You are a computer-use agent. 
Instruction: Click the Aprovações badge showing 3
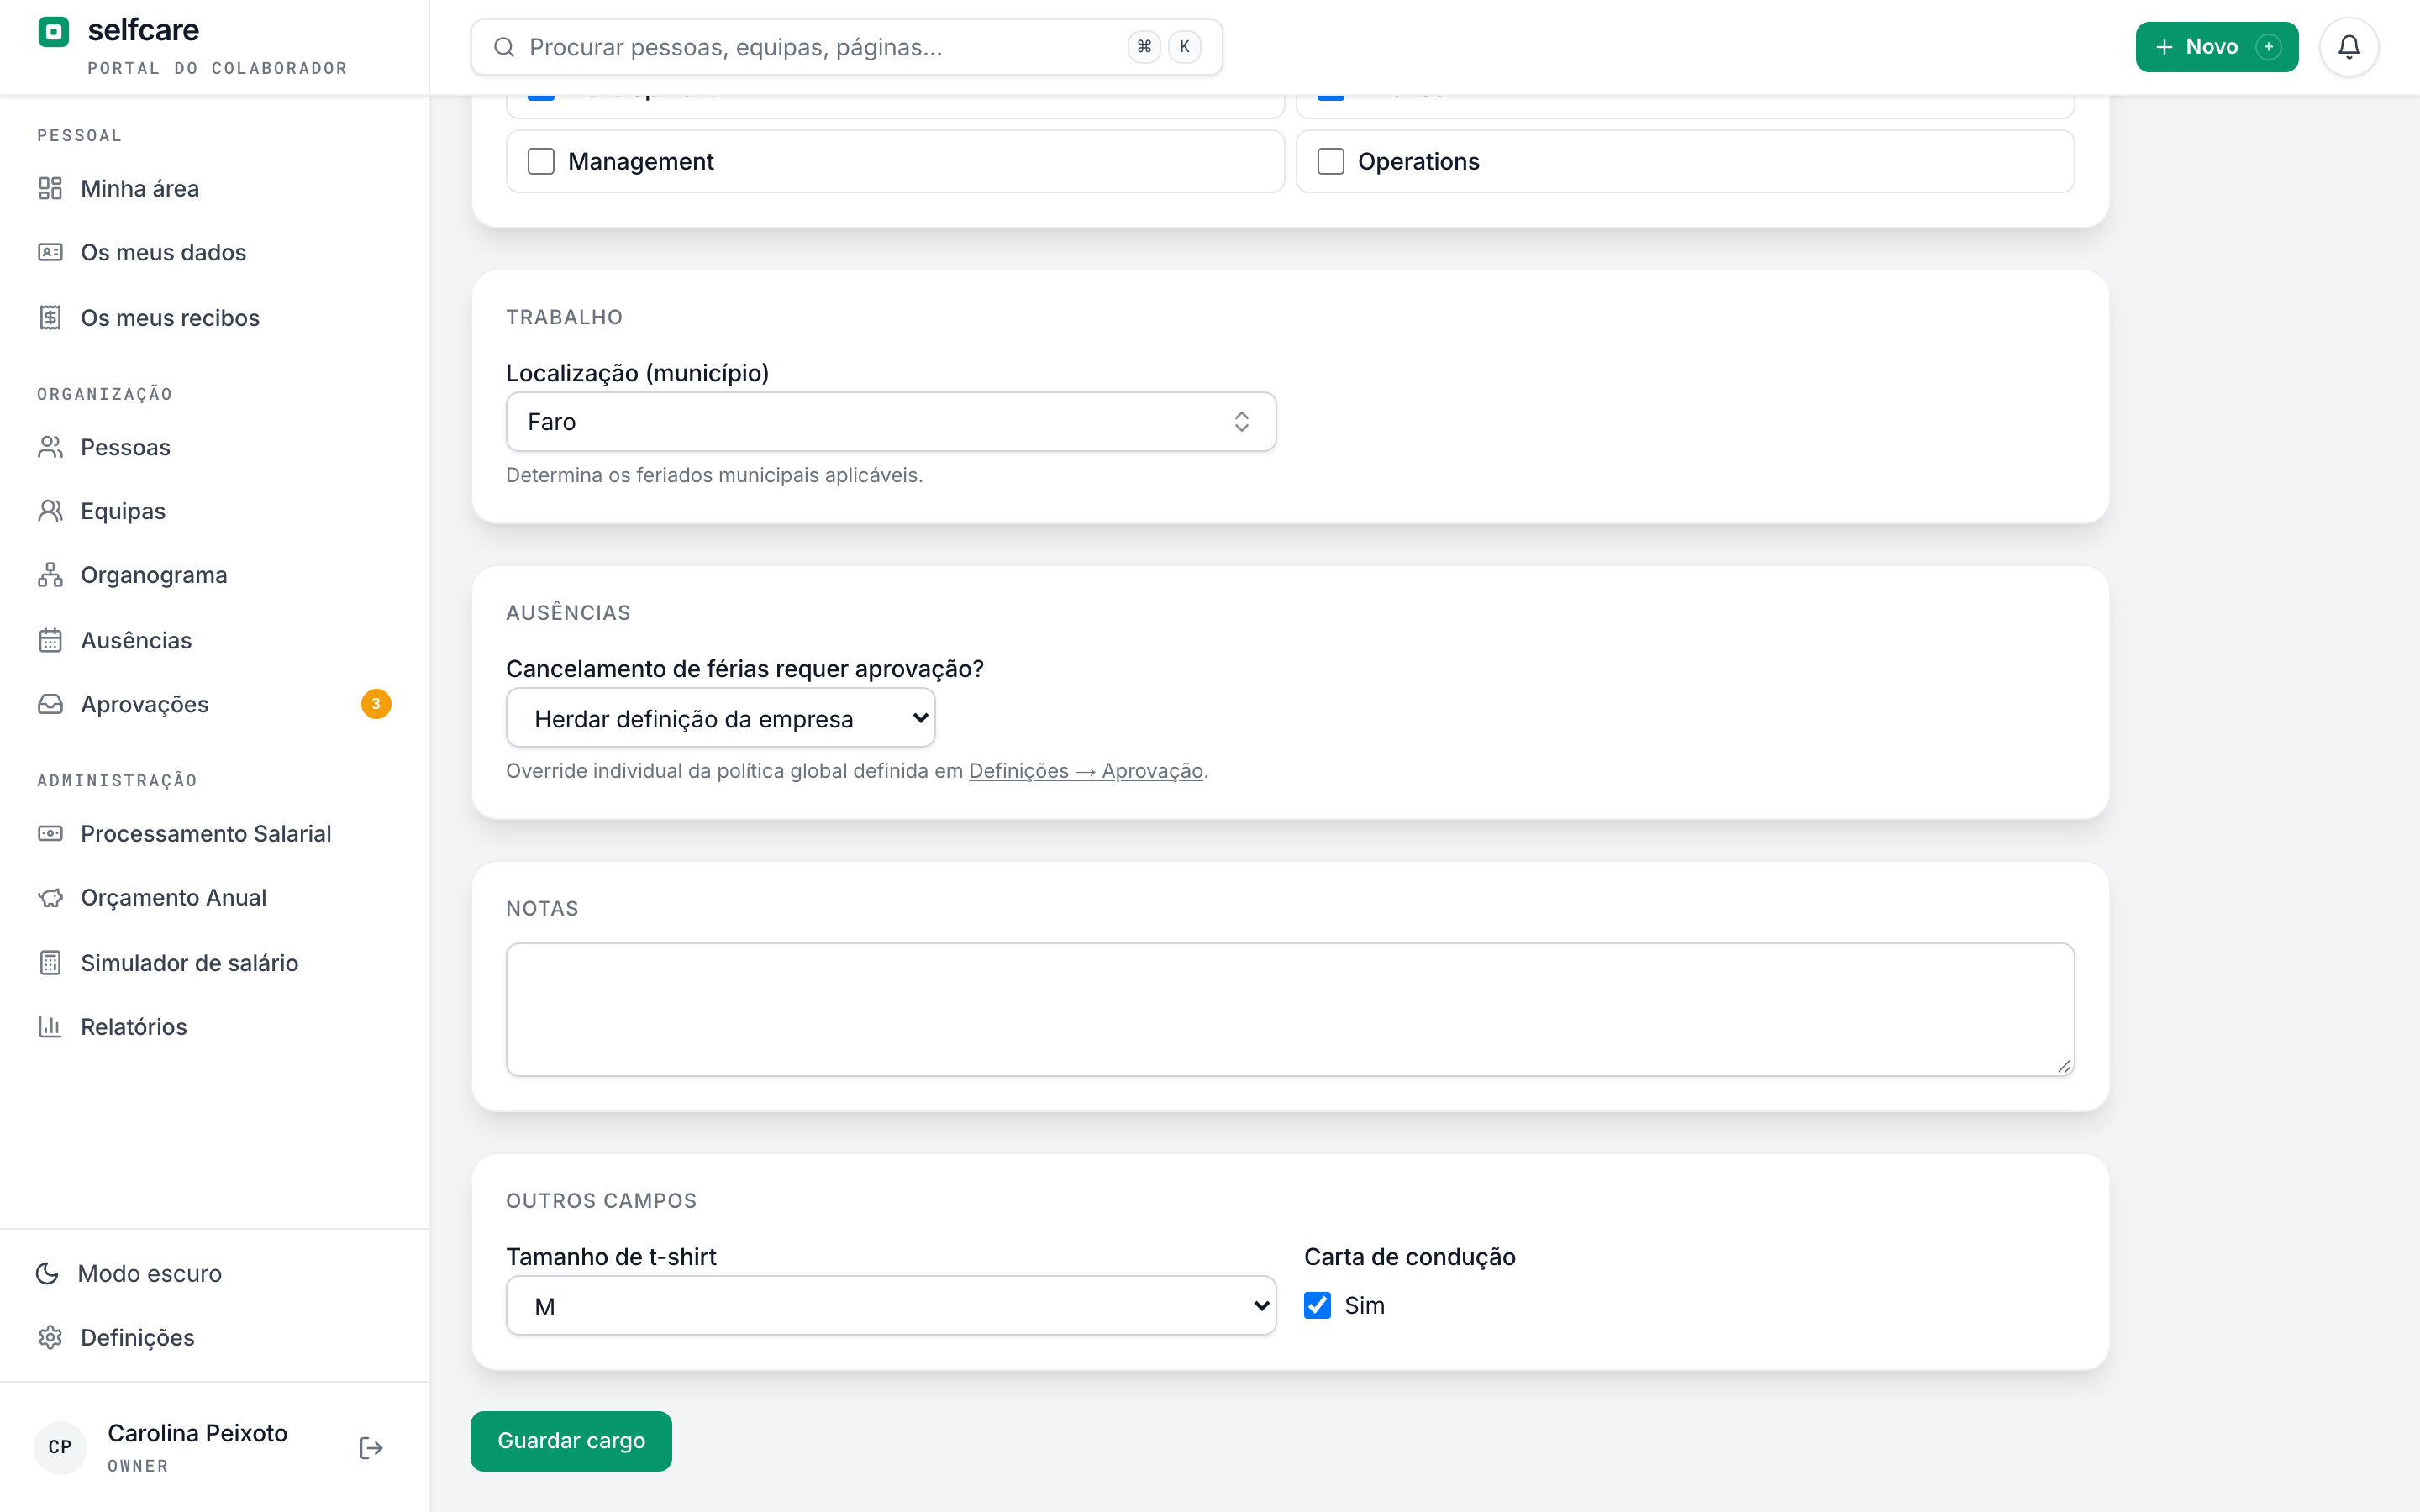pos(376,704)
